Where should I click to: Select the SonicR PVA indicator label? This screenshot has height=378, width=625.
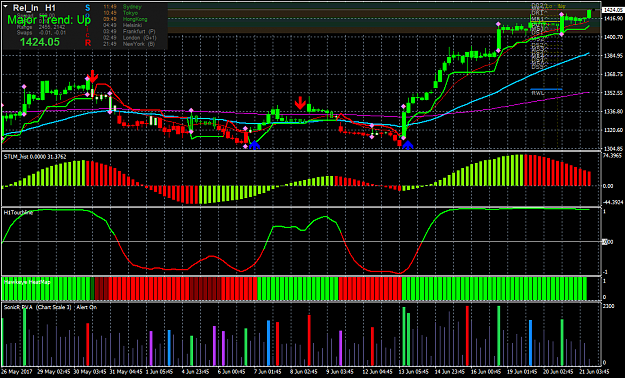click(x=50, y=307)
